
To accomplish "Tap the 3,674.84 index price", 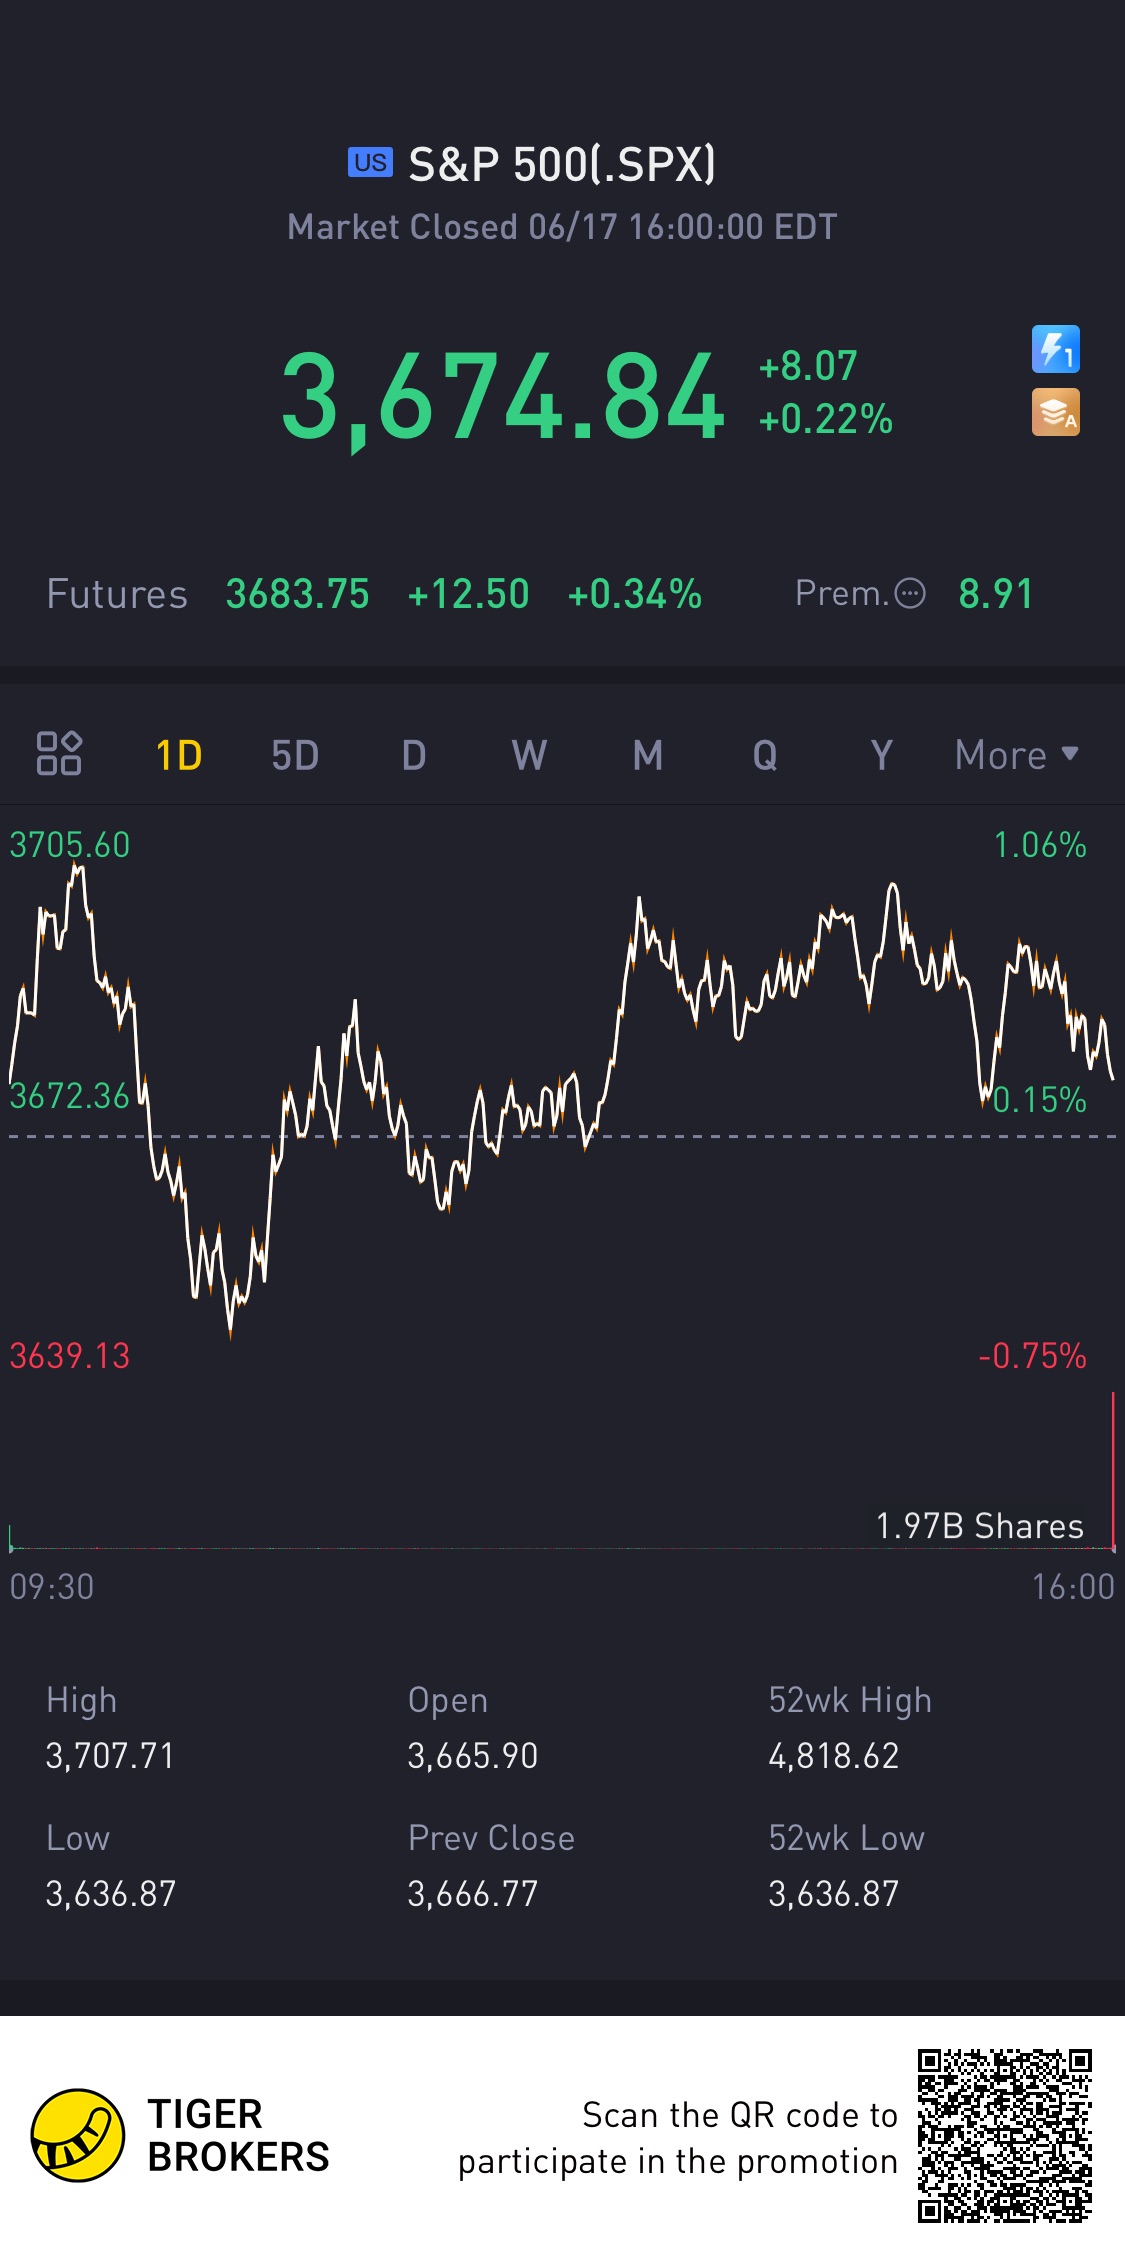I will pyautogui.click(x=502, y=397).
